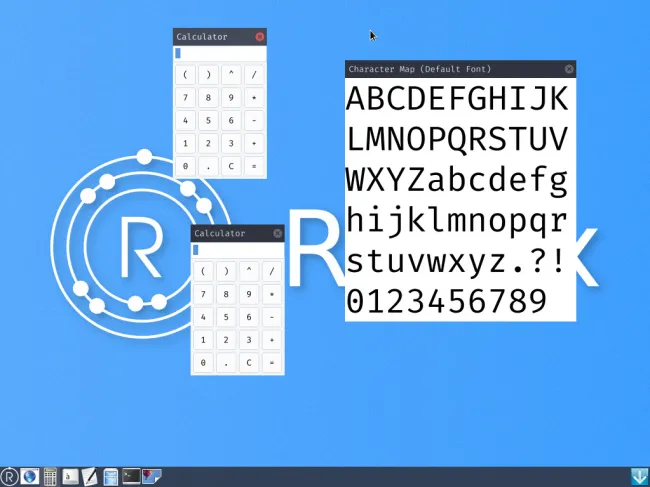Click caret (^) in the upper Calculator

231,75
